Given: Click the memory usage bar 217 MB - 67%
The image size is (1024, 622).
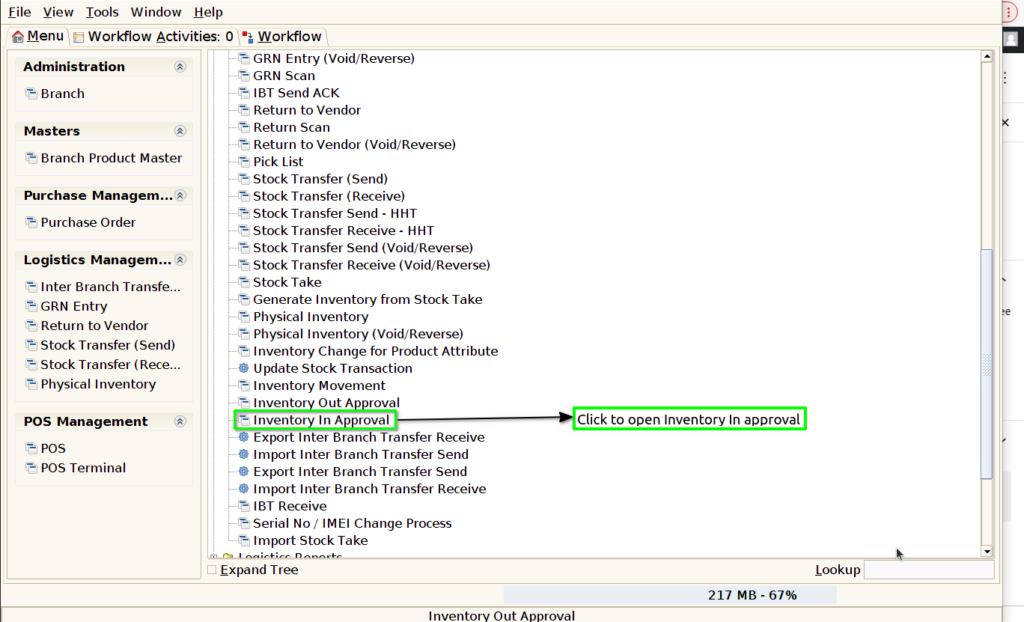Looking at the screenshot, I should click(x=669, y=595).
